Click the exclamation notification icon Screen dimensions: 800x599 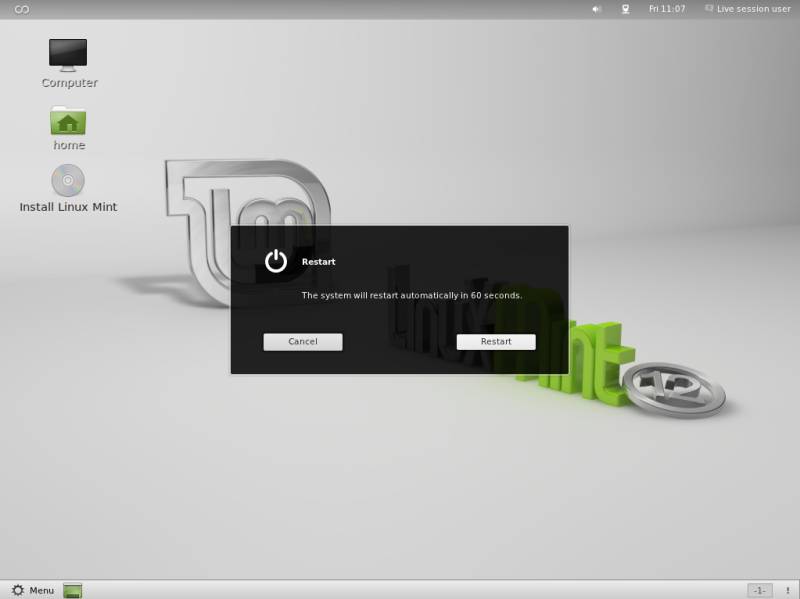click(787, 591)
